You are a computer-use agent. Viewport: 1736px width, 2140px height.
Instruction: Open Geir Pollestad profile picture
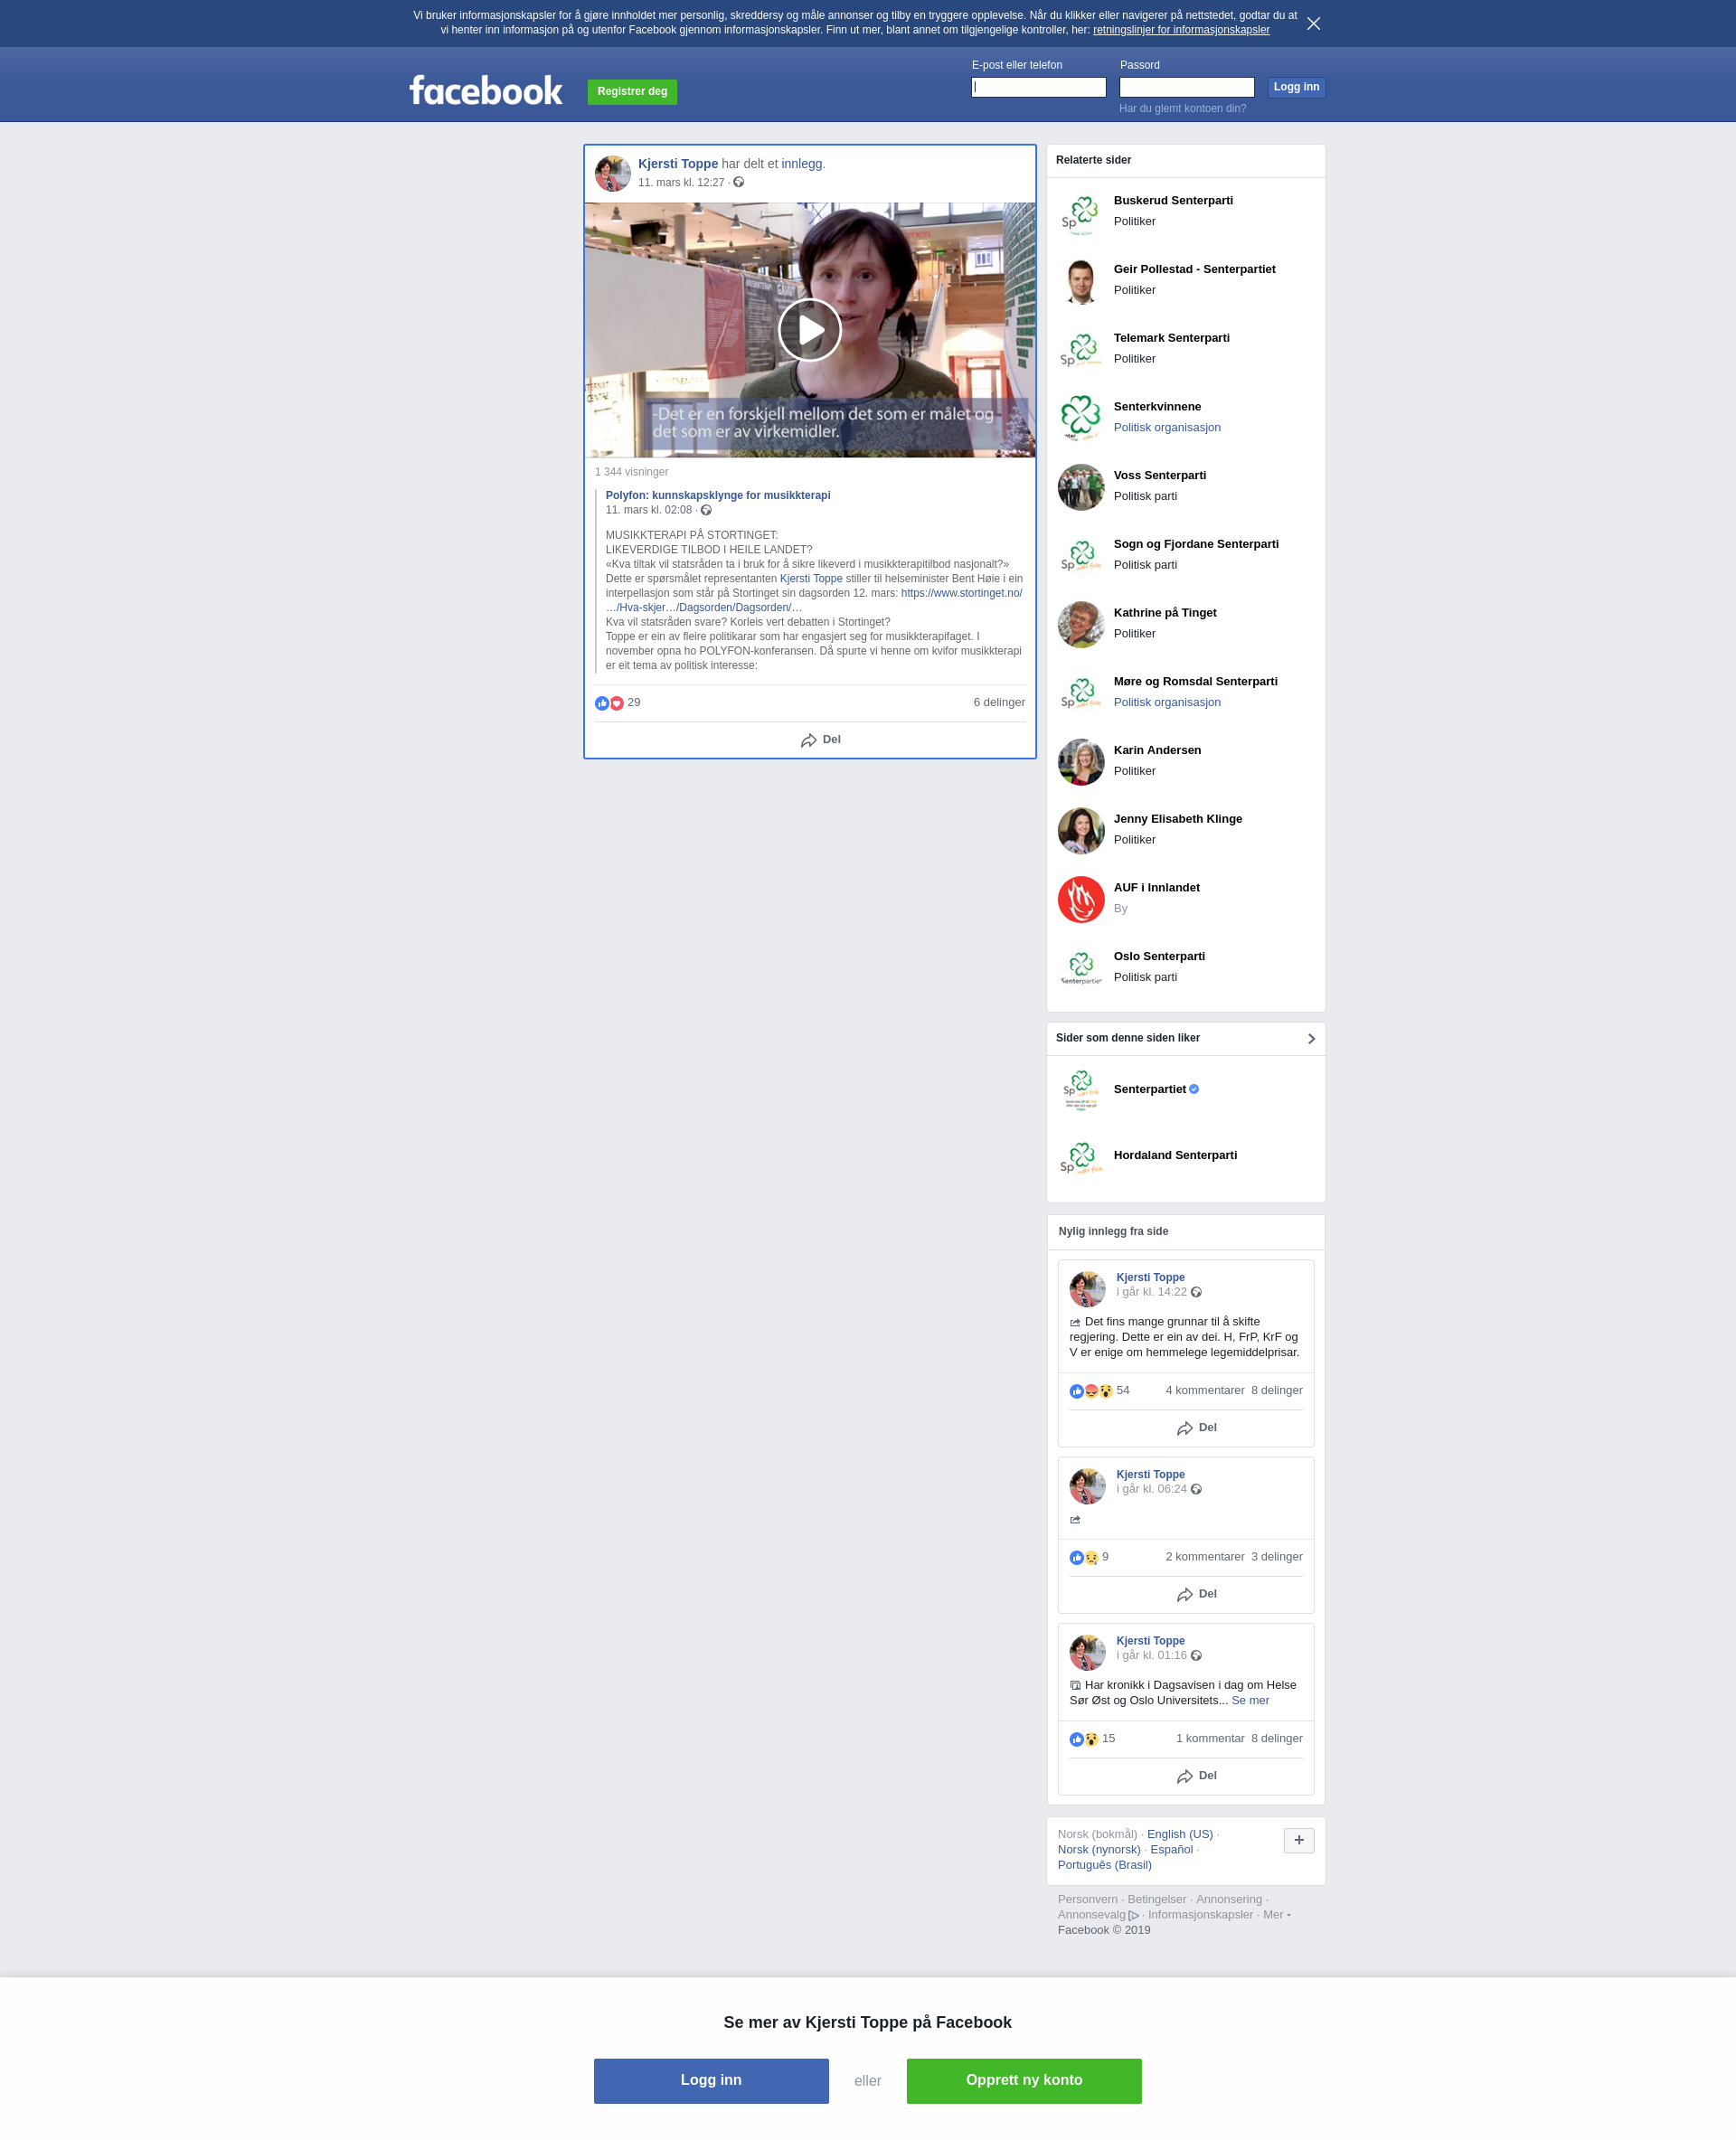click(x=1081, y=282)
